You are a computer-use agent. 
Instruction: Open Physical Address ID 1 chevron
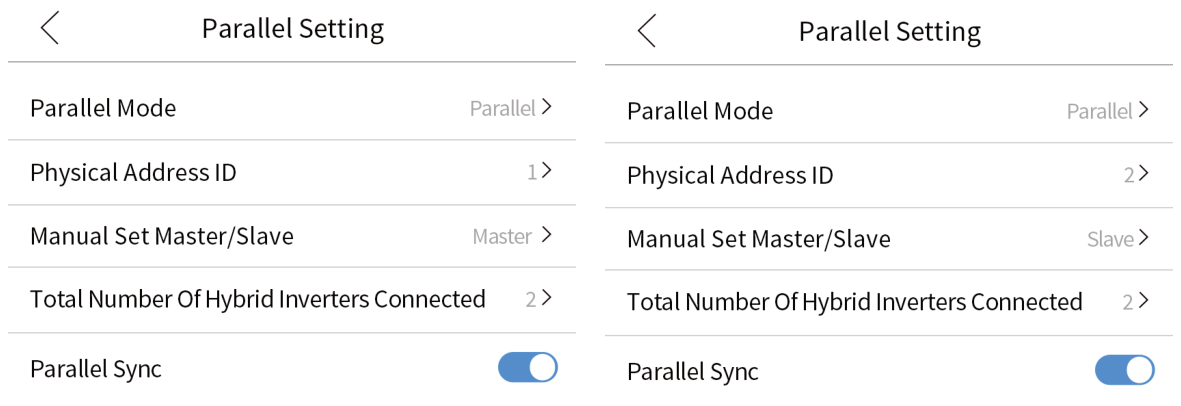coord(546,171)
